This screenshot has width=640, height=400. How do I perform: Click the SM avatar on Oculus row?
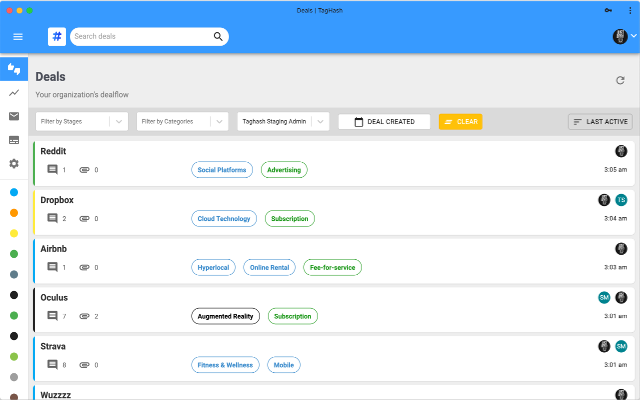[604, 298]
